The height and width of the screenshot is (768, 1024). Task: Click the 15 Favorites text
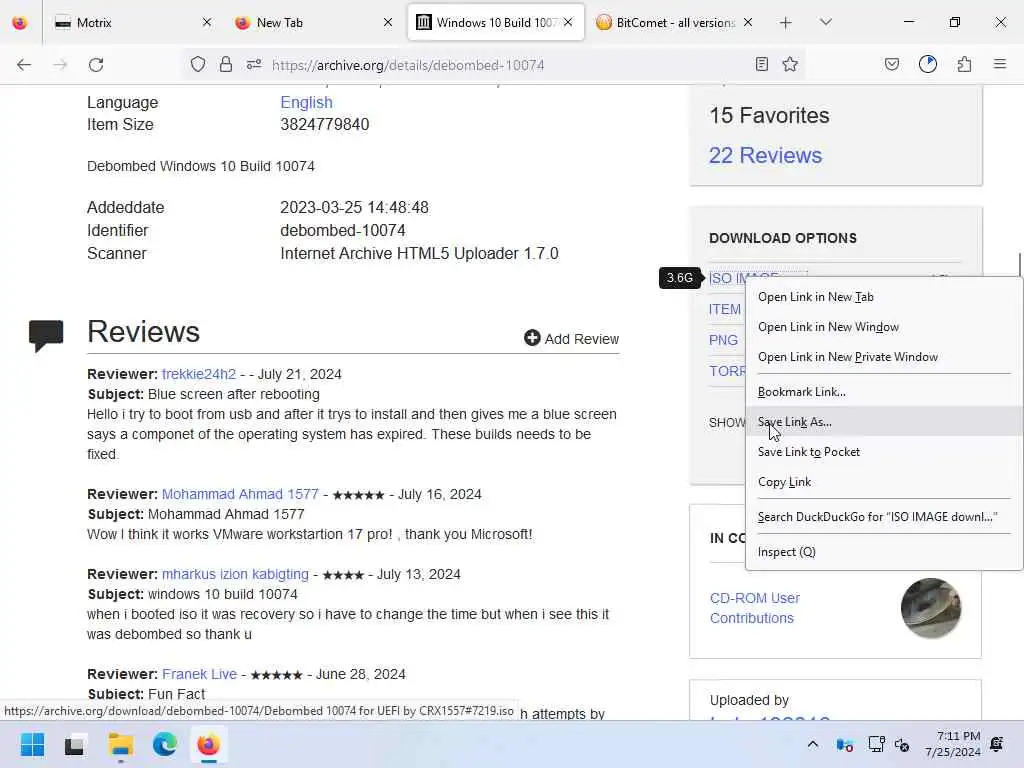pos(769,116)
